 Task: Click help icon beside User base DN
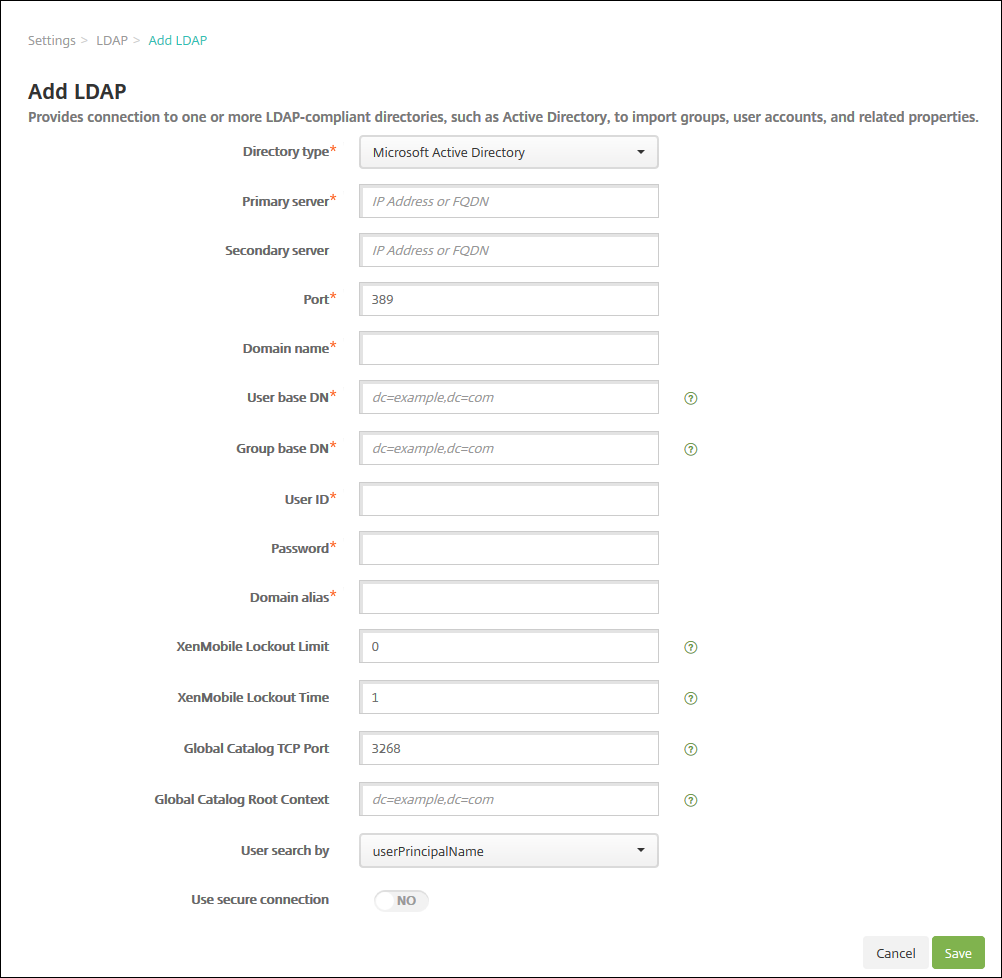tap(690, 398)
